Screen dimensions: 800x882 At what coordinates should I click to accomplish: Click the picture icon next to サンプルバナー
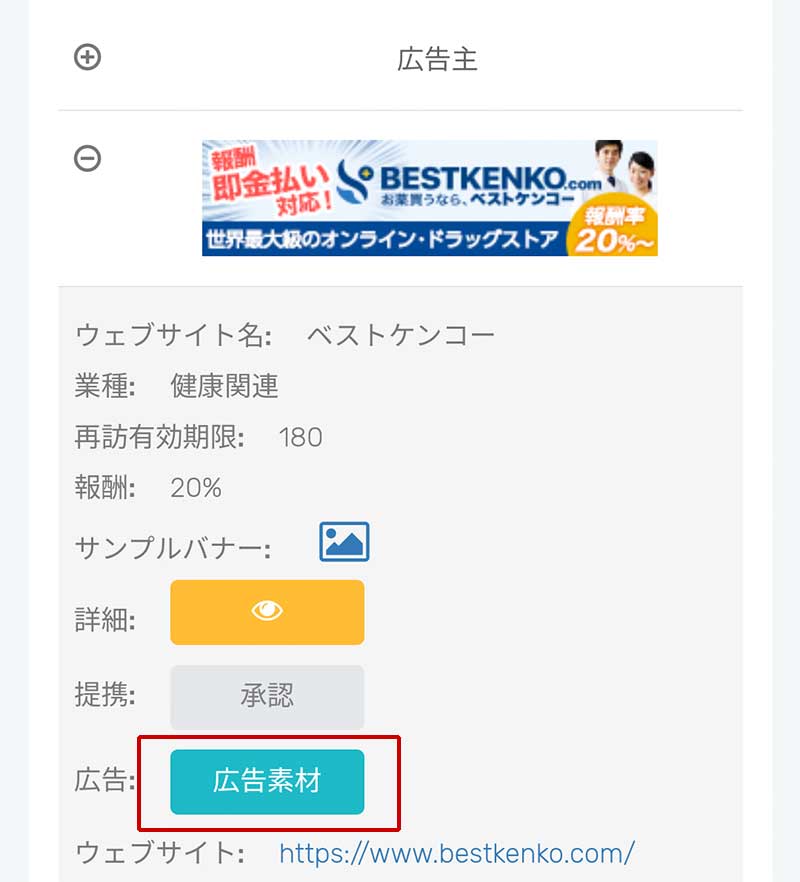coord(344,541)
